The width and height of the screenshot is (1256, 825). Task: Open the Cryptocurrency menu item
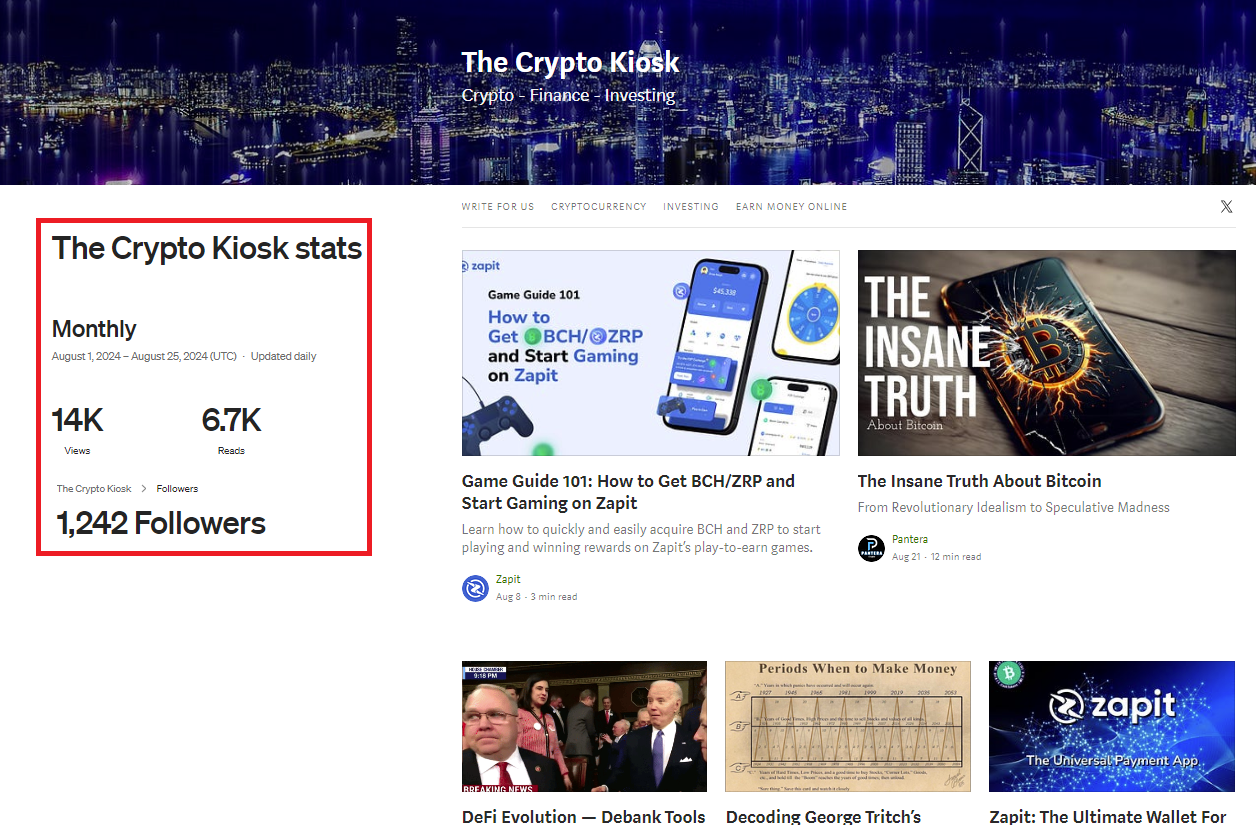pyautogui.click(x=599, y=207)
